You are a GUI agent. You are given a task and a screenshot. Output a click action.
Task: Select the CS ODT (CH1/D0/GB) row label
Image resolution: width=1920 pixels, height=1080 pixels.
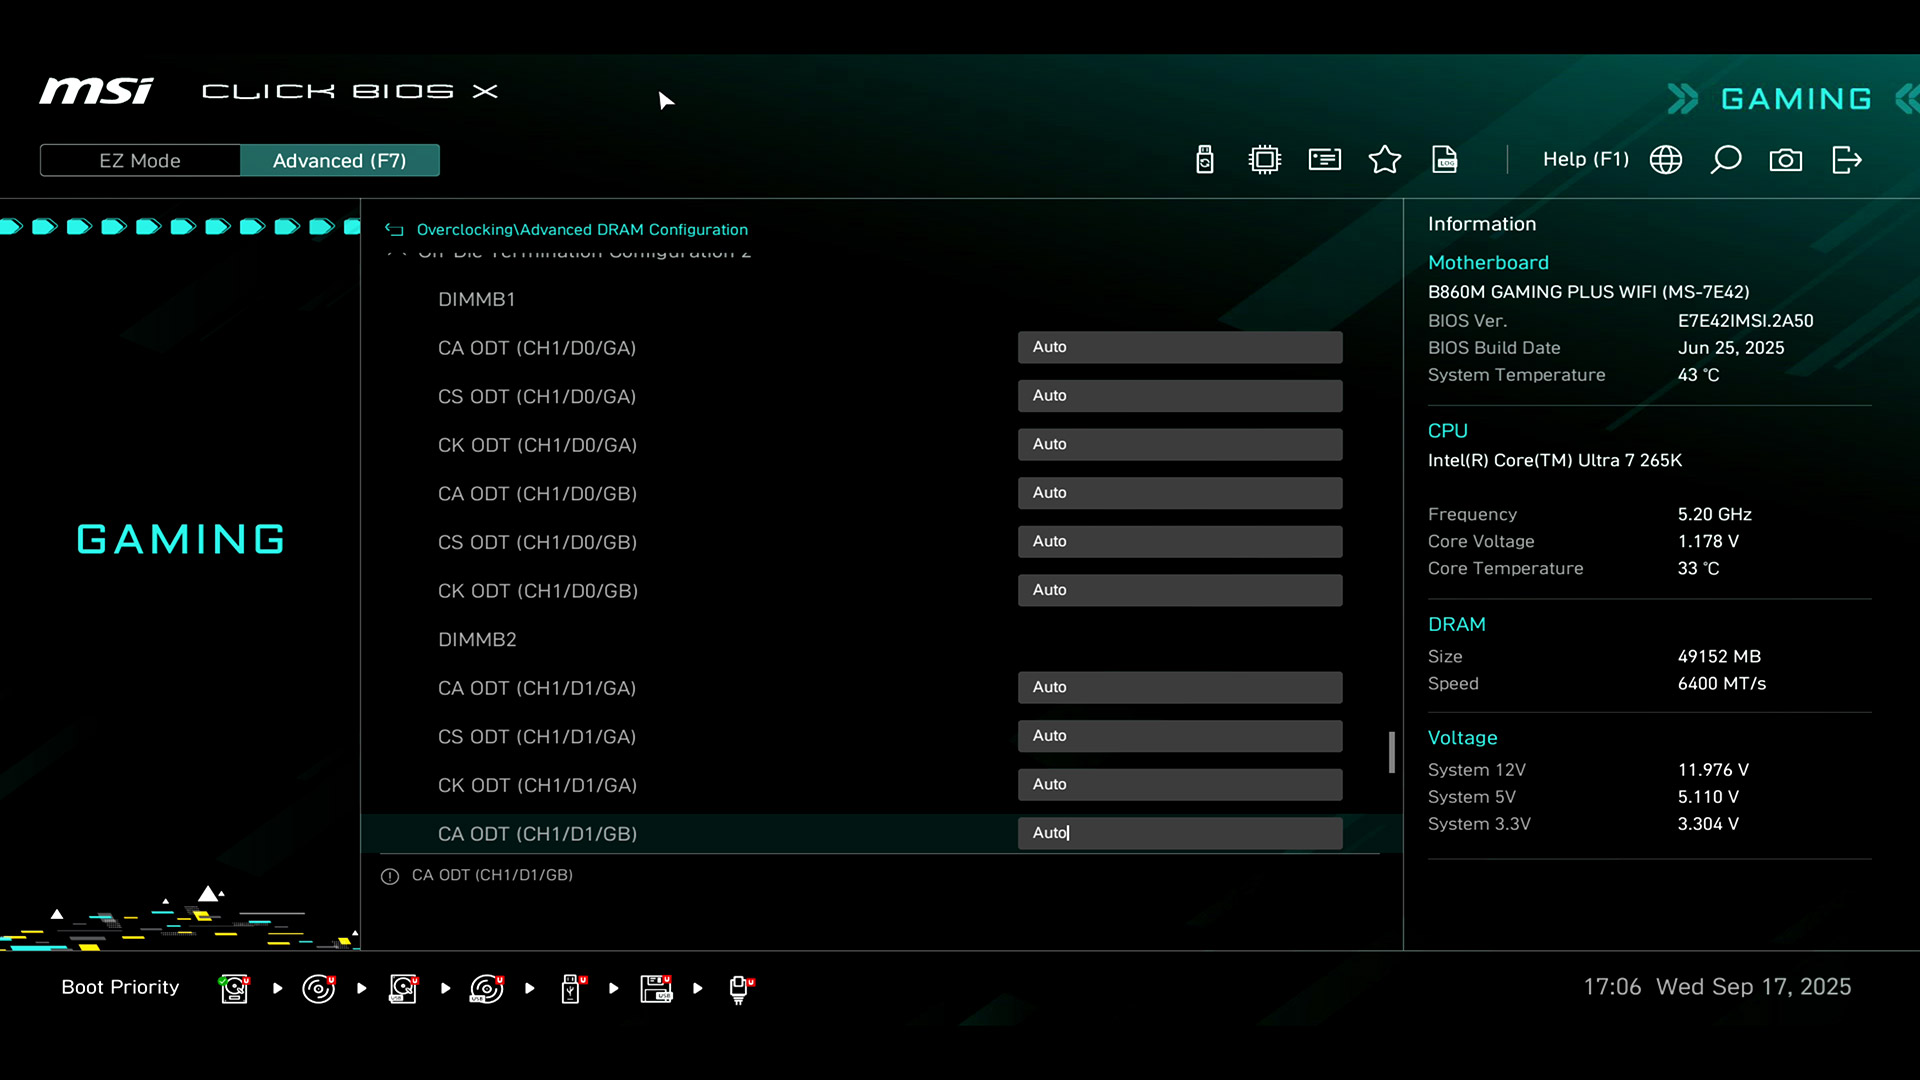click(x=537, y=542)
